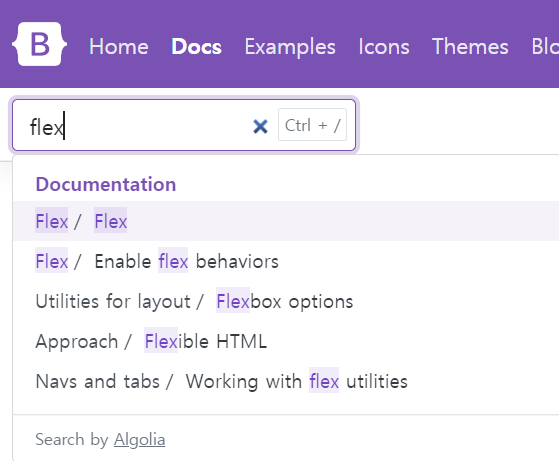This screenshot has width=559, height=461.
Task: Open the Themes nav link
Action: click(470, 47)
